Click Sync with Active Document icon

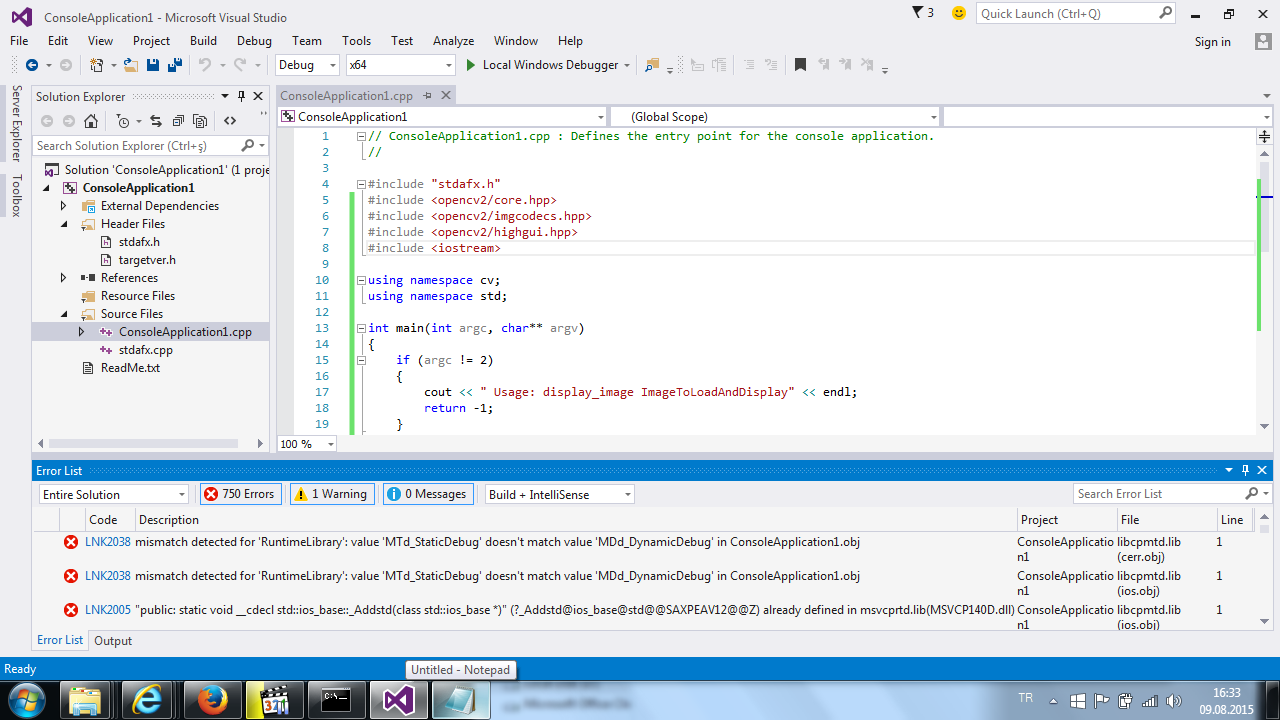click(155, 121)
